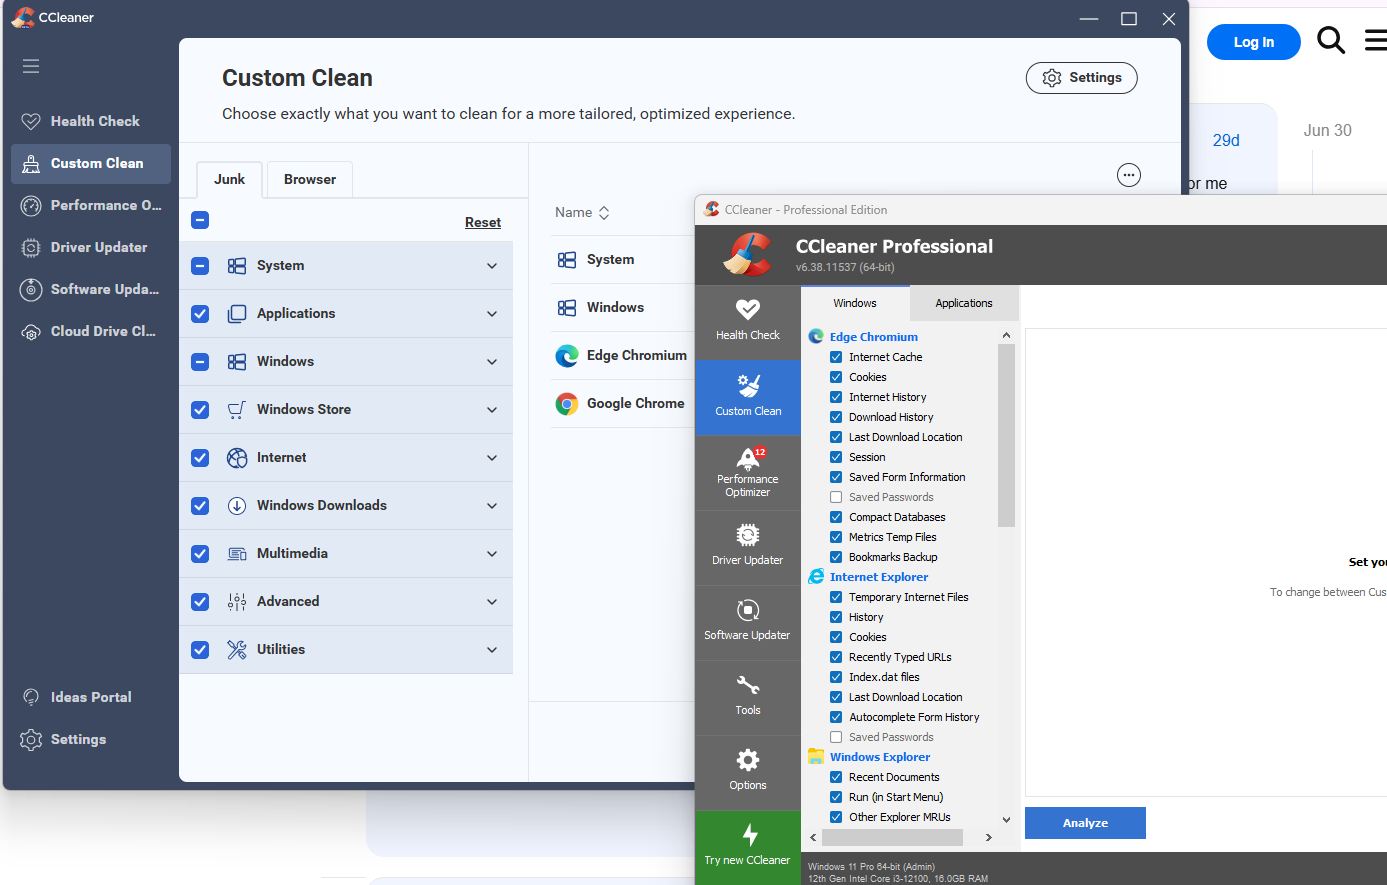Viewport: 1387px width, 885px height.
Task: Click the Analyze button
Action: [1085, 823]
